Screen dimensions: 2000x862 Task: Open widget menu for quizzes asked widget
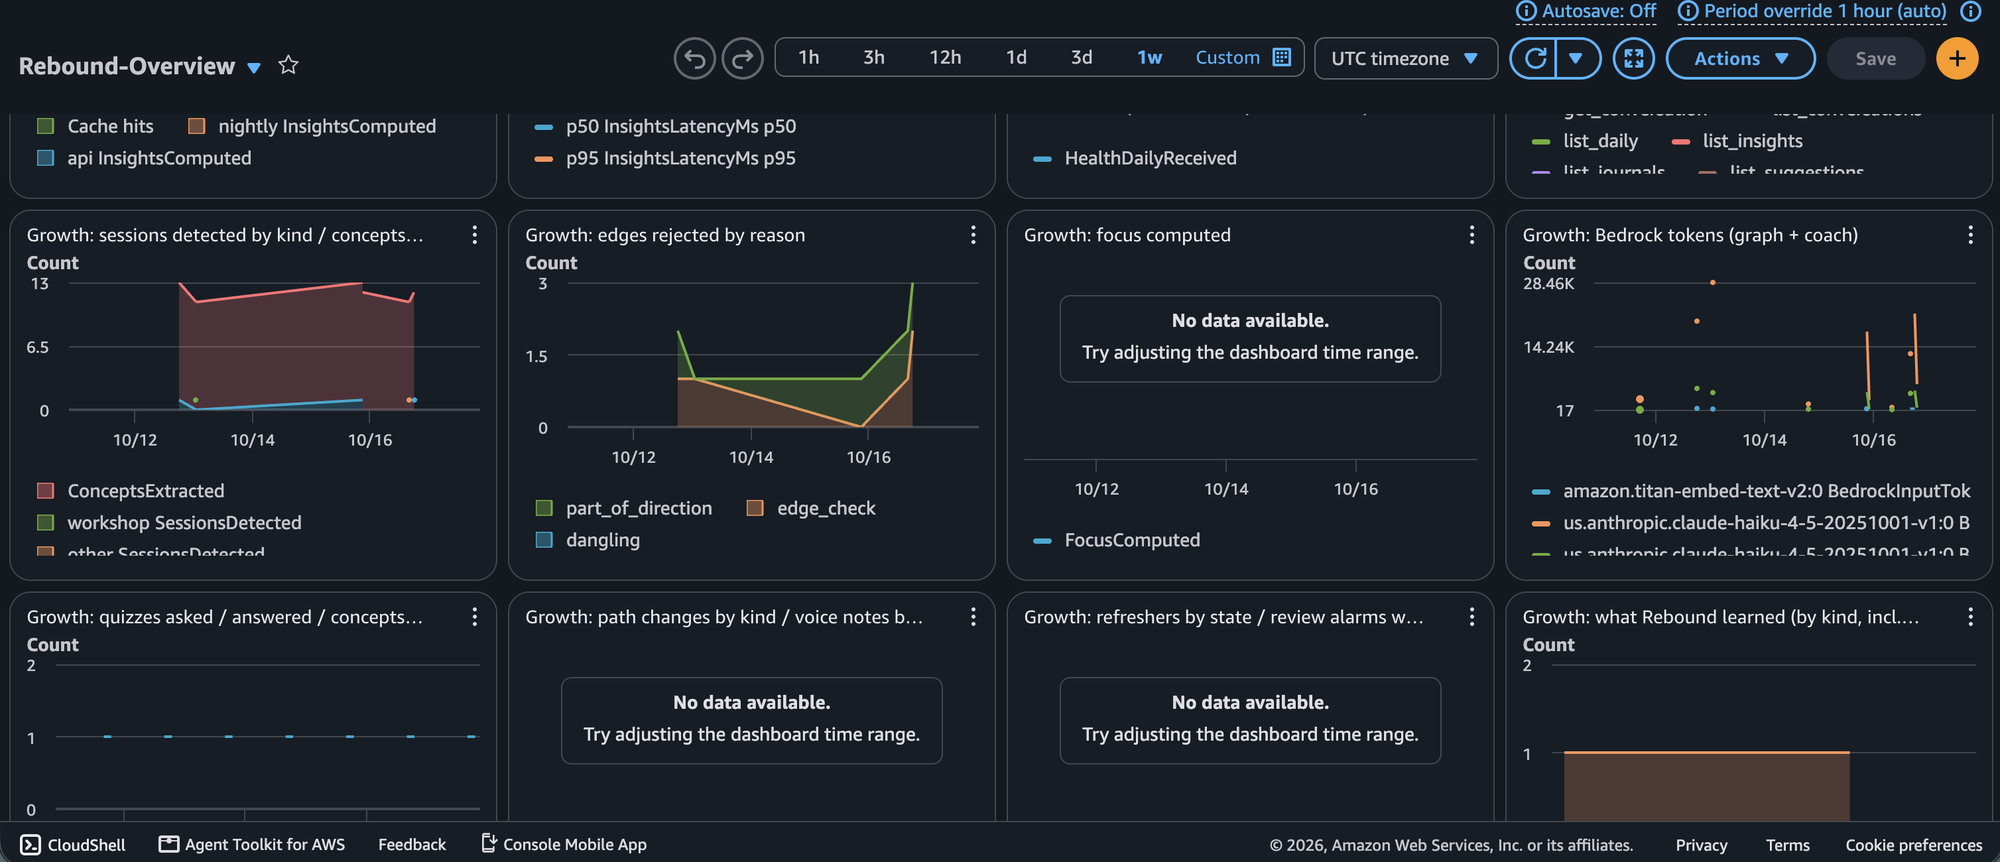pos(474,617)
